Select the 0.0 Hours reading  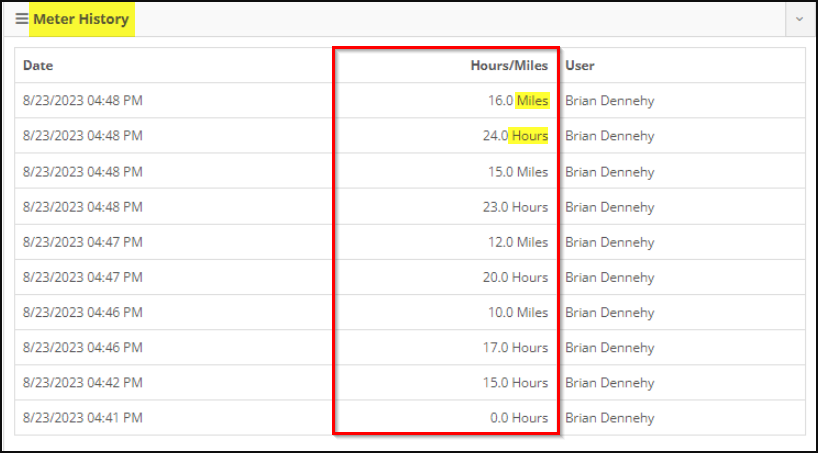click(x=519, y=418)
